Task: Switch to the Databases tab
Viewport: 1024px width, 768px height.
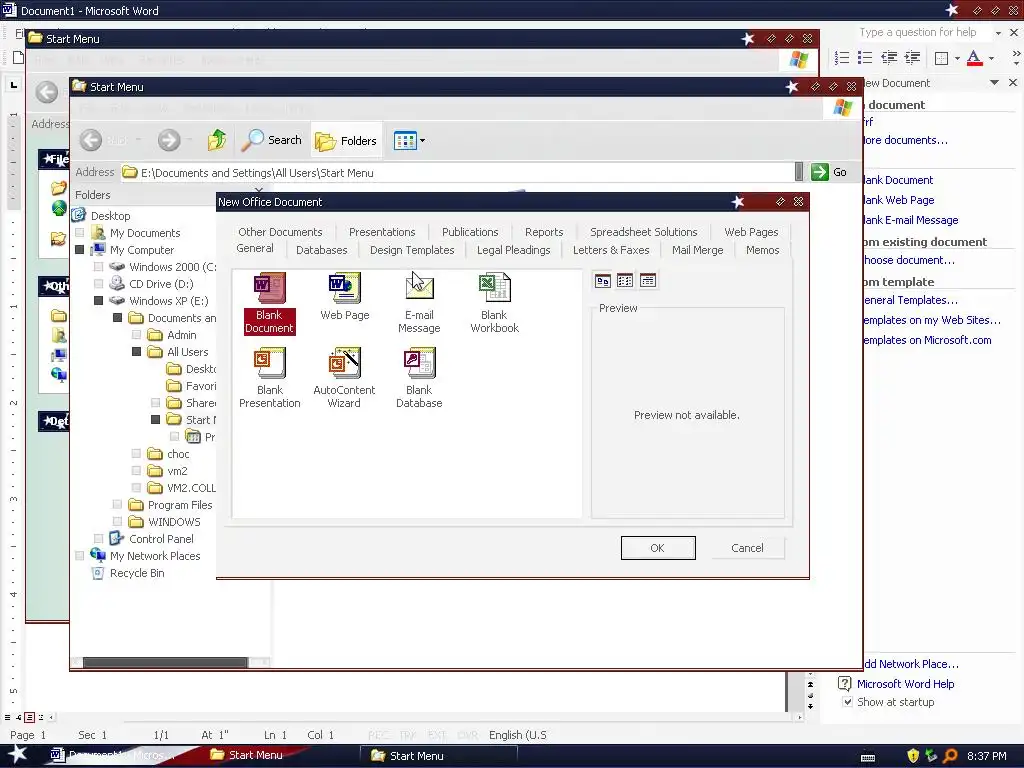Action: click(321, 250)
